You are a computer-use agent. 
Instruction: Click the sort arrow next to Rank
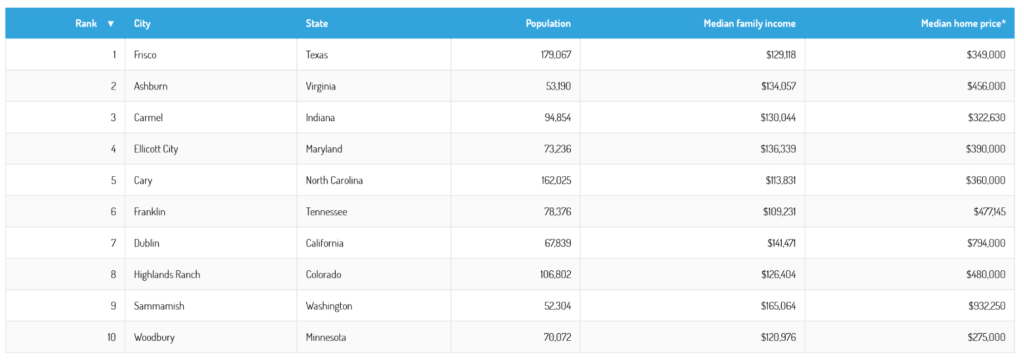click(x=110, y=24)
